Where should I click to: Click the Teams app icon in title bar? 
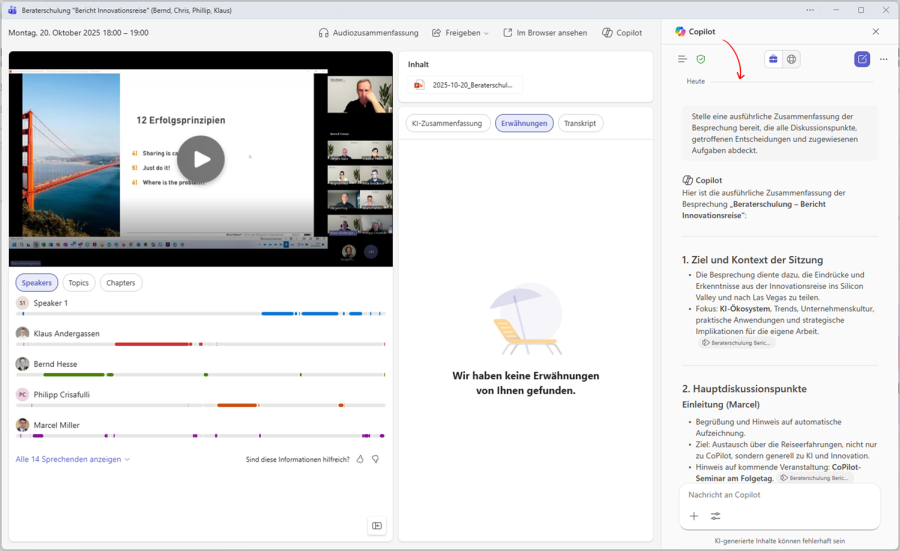(11, 10)
